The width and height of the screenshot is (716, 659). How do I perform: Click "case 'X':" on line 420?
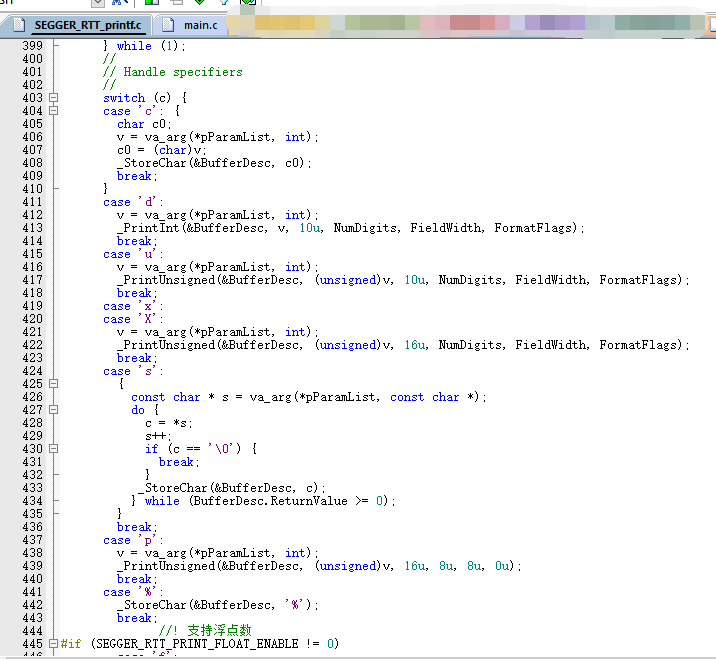tap(133, 319)
